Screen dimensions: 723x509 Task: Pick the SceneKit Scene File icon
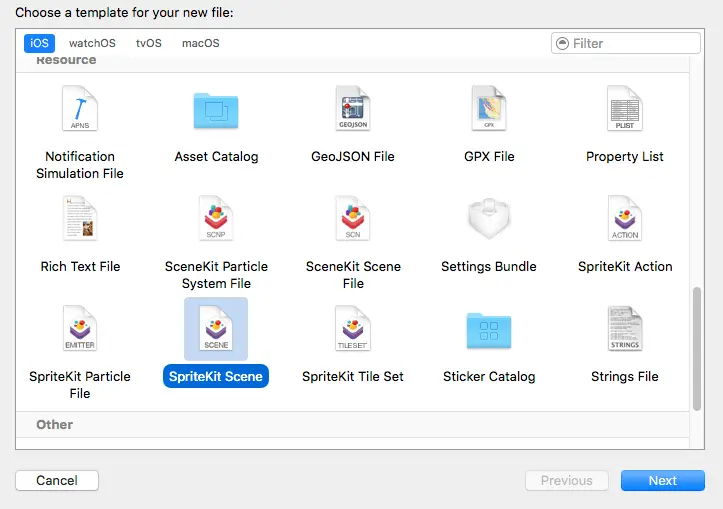click(353, 219)
